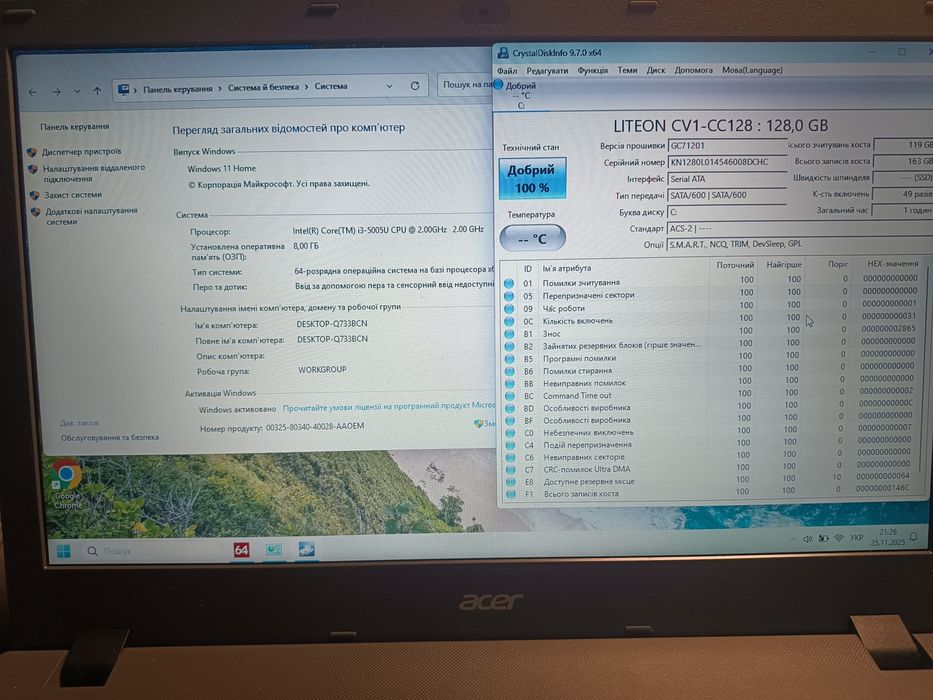The image size is (933, 700).
Task: Open the Диск menu
Action: click(x=656, y=70)
